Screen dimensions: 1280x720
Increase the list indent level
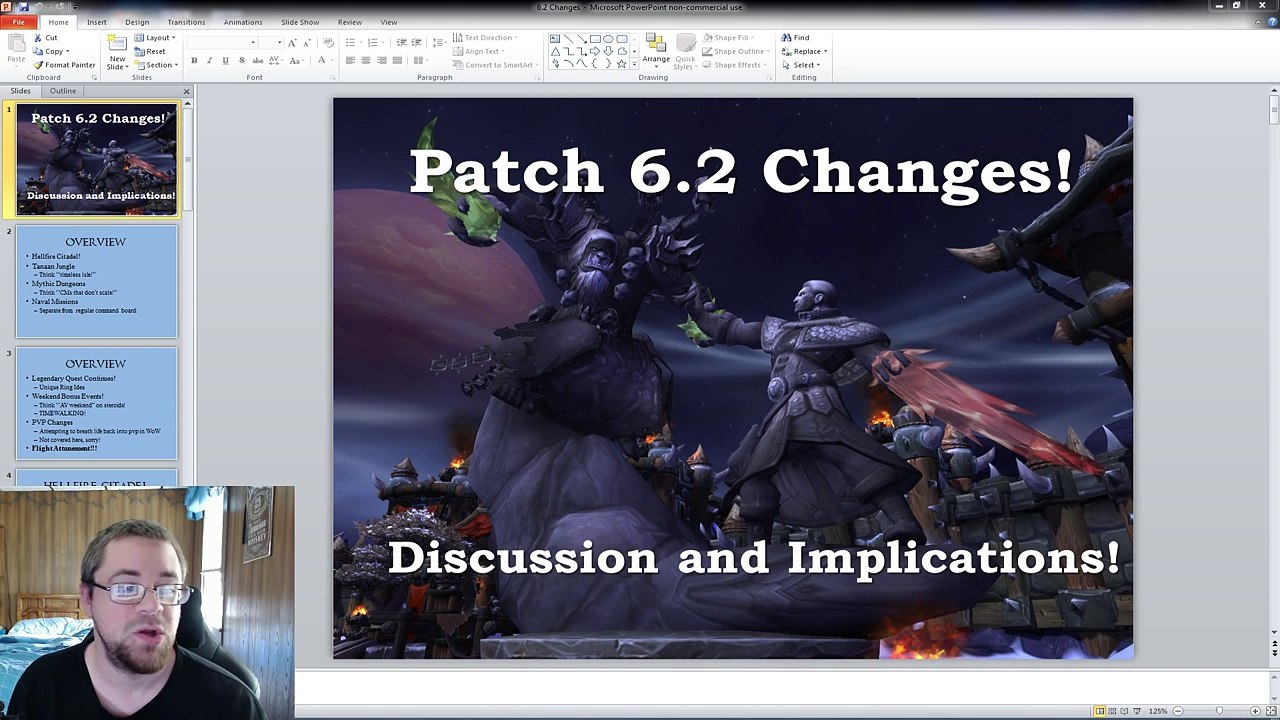pos(416,43)
